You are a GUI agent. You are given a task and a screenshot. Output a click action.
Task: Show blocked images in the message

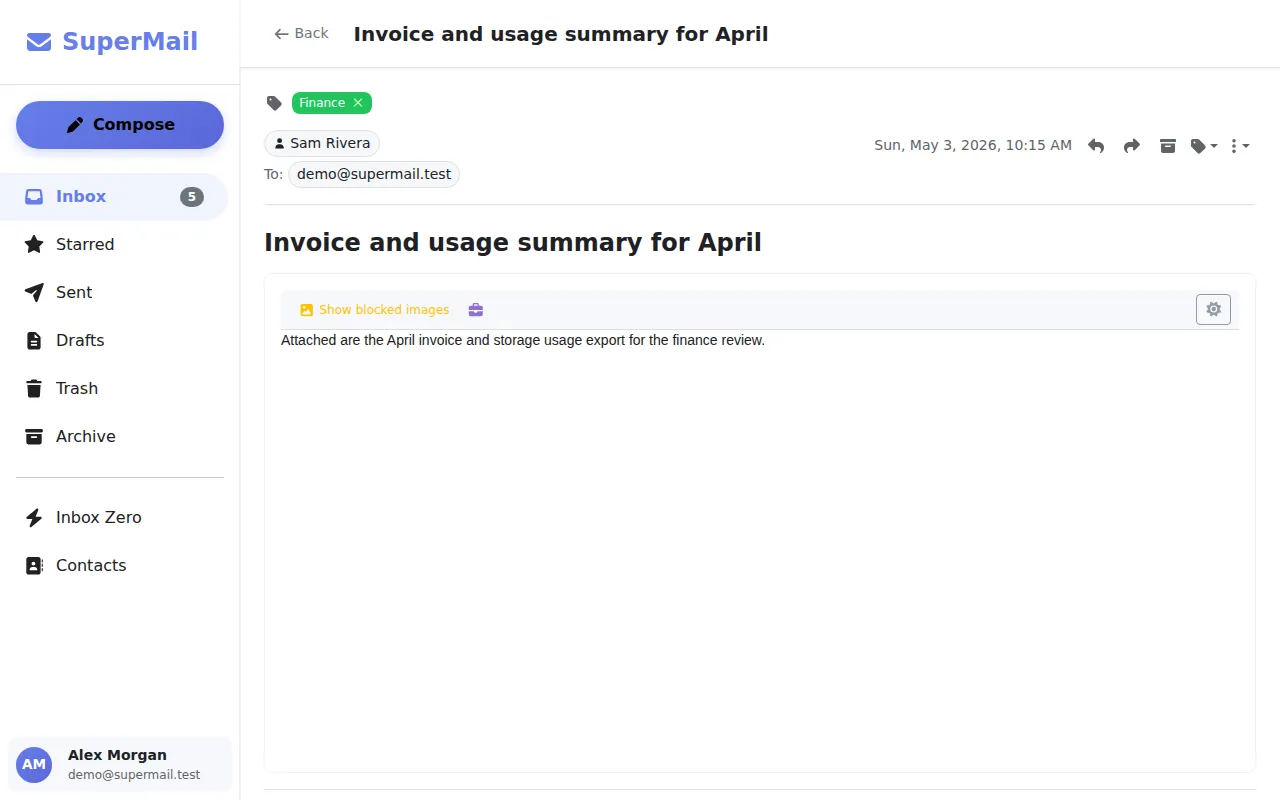point(375,310)
